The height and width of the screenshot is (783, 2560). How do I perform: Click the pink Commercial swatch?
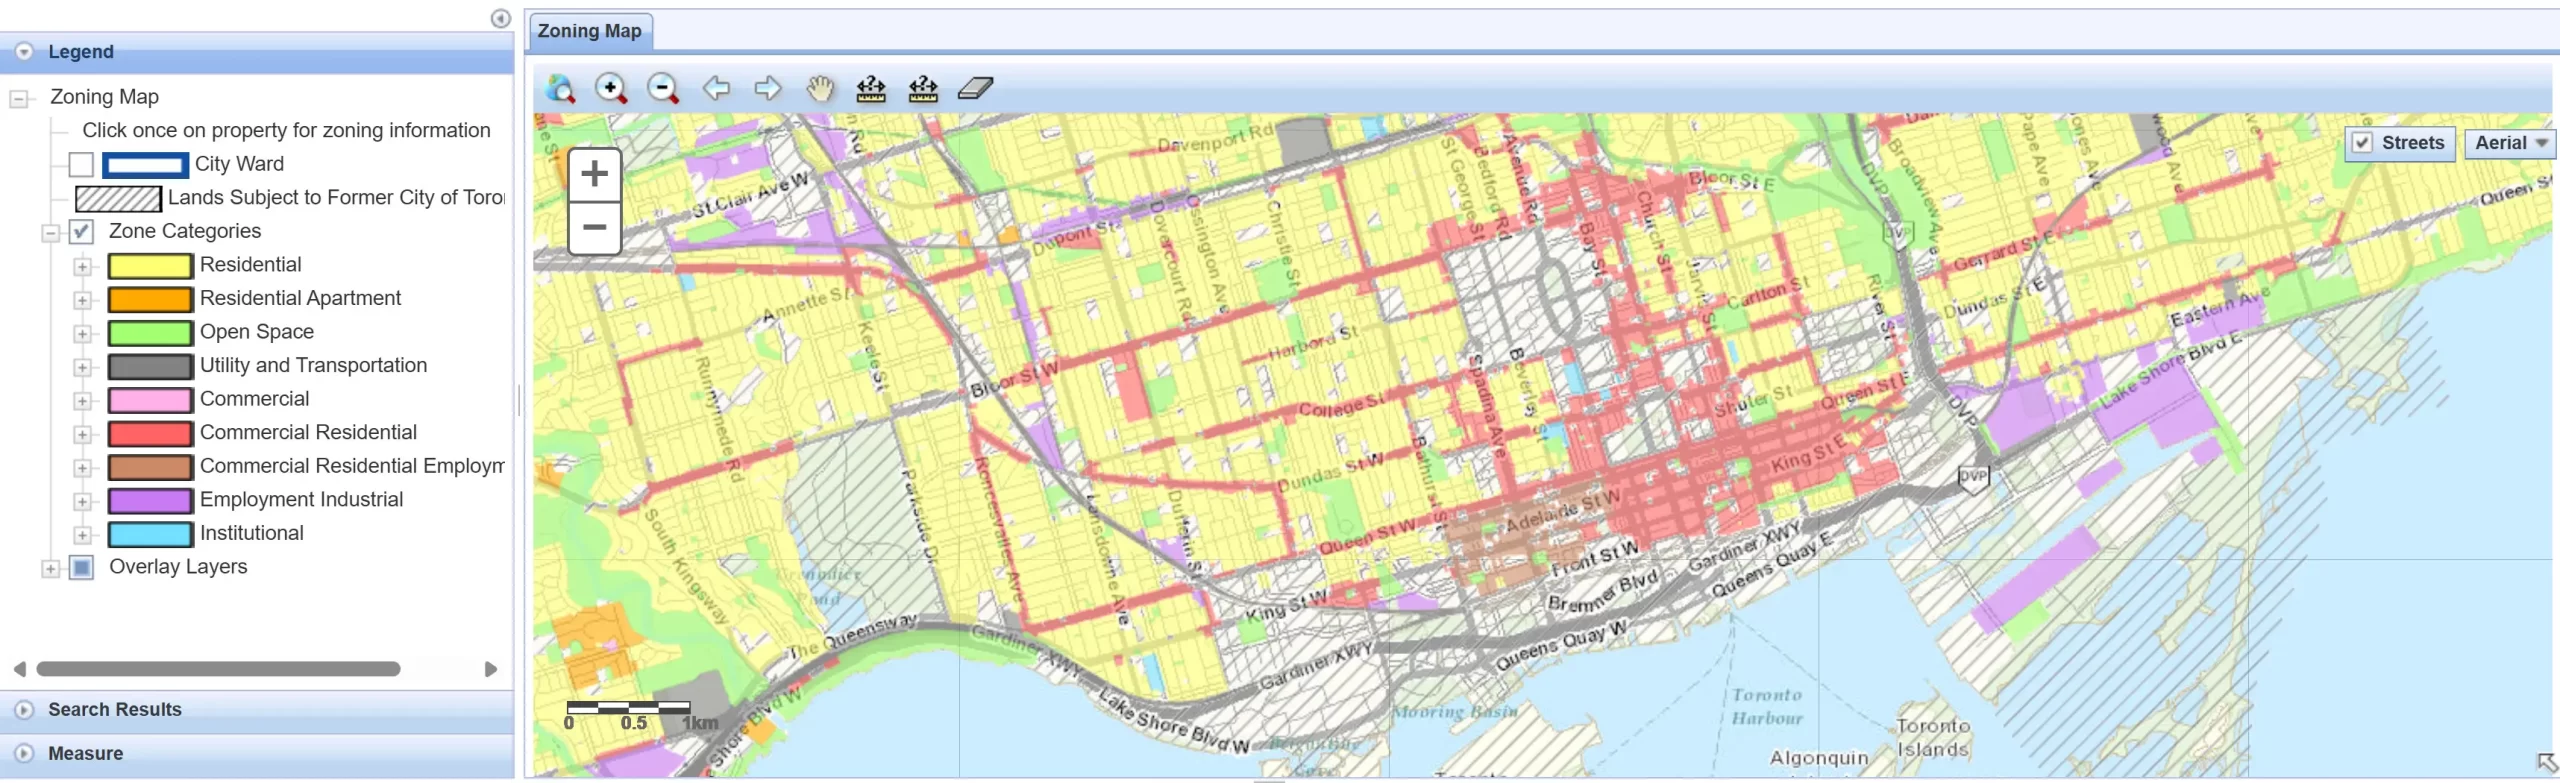point(150,399)
